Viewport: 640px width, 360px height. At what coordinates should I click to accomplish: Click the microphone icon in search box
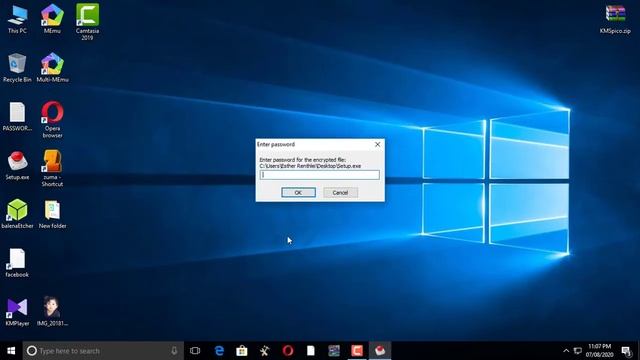point(174,351)
